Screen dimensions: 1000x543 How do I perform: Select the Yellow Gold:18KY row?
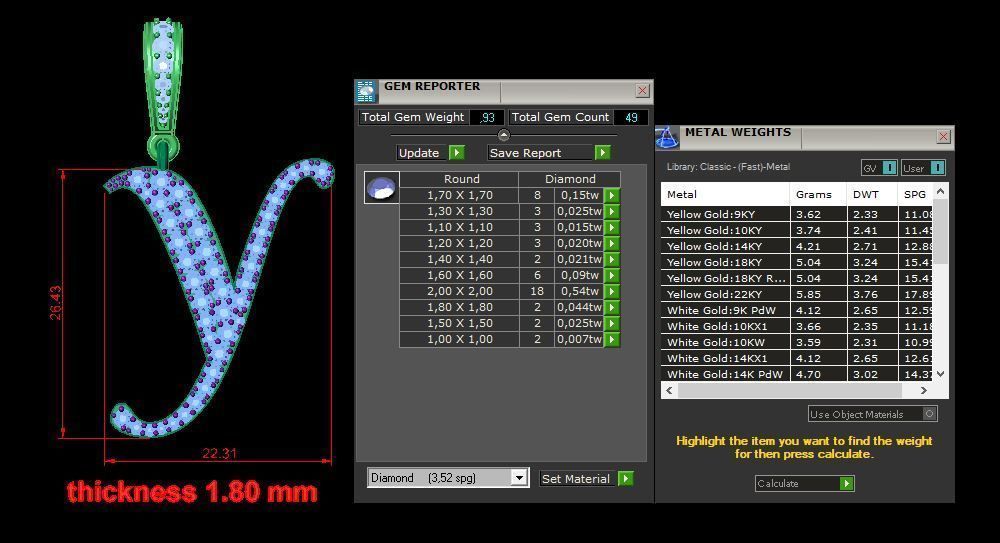coord(798,262)
